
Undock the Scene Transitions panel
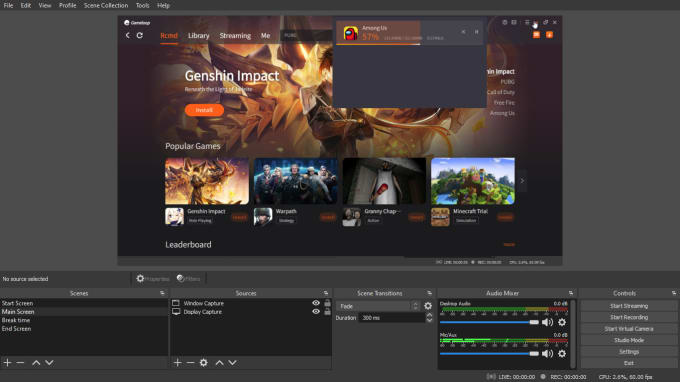tap(429, 293)
